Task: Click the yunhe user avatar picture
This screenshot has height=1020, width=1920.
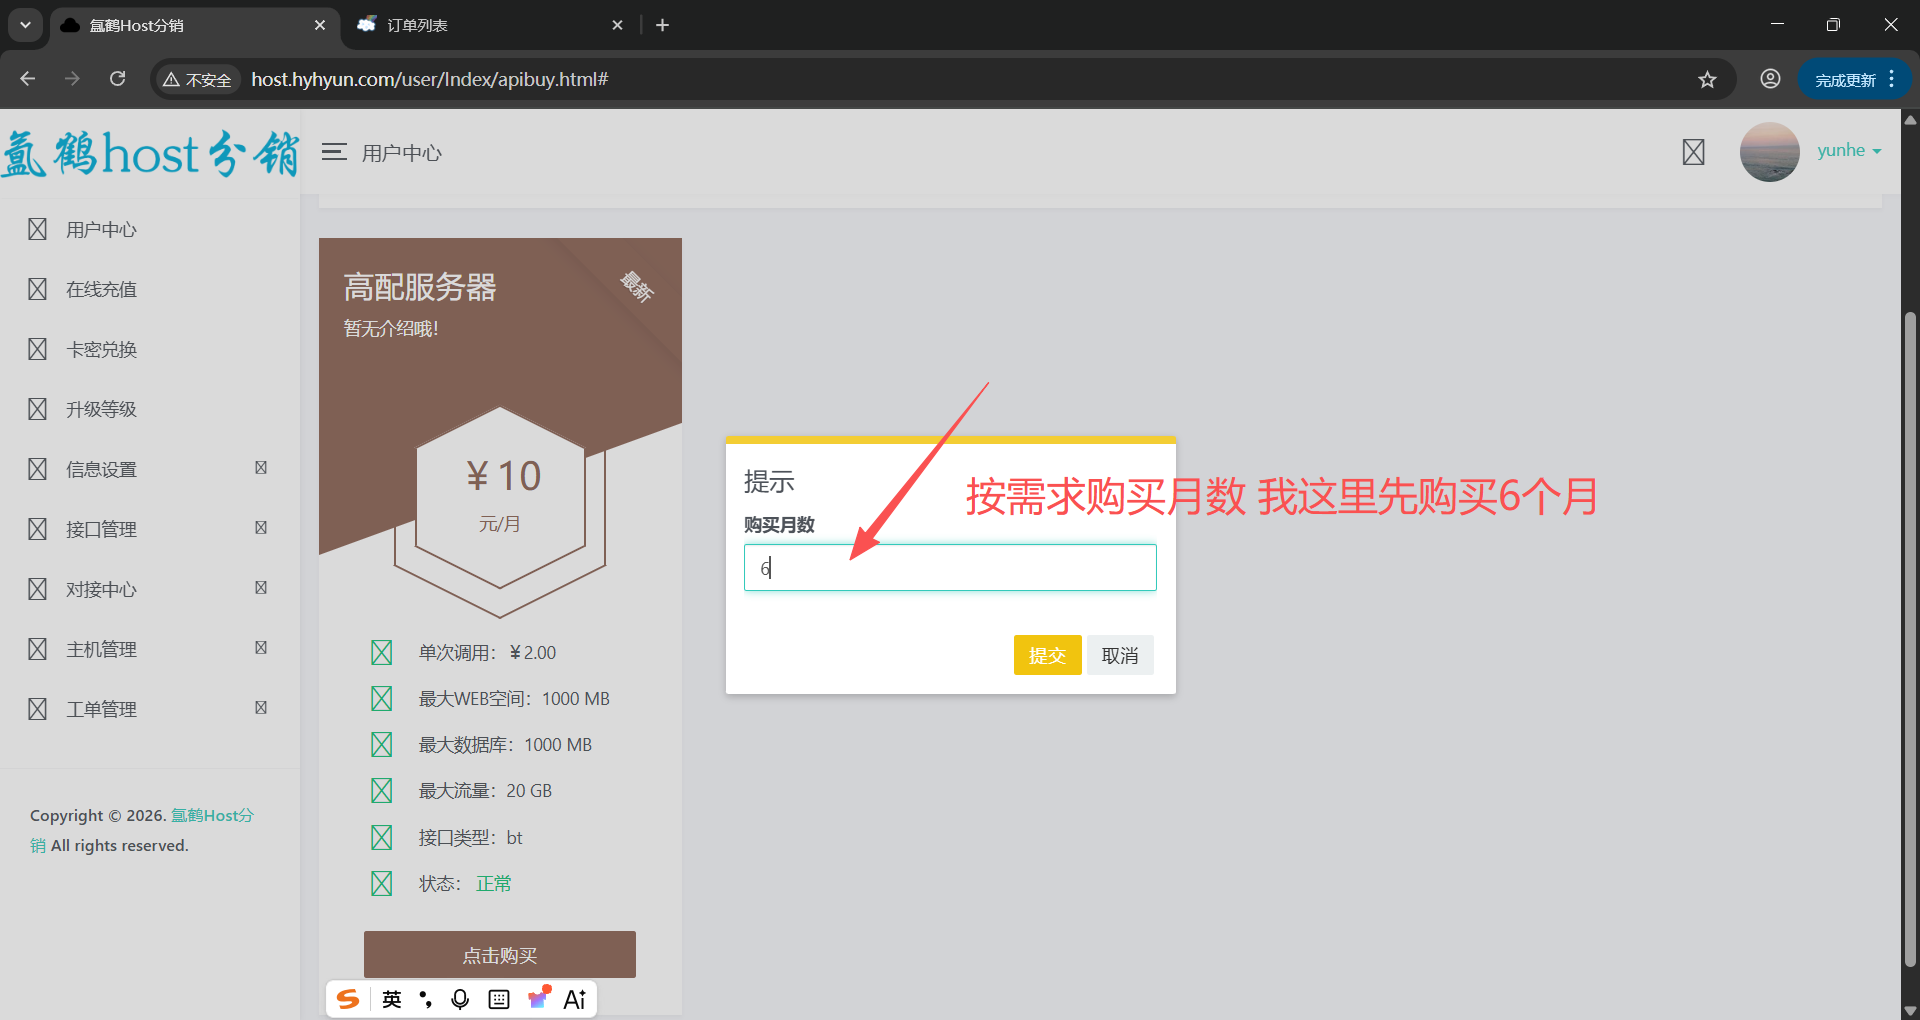Action: click(x=1769, y=152)
